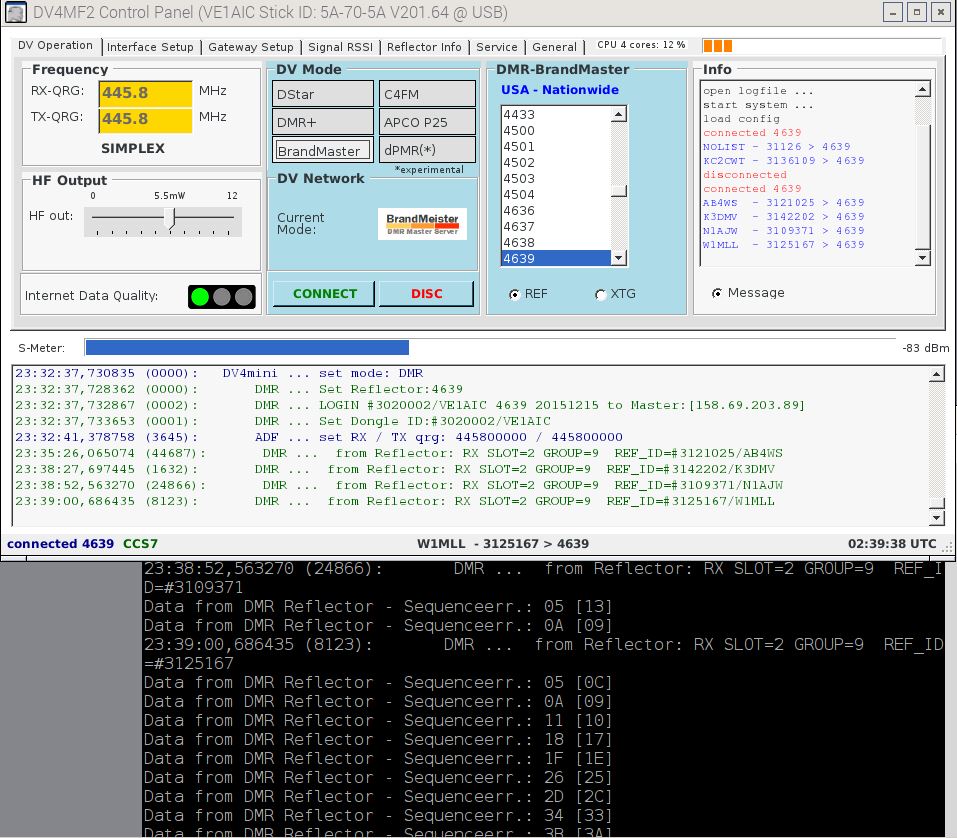Screen dimensions: 957x838
Task: Open the Gateway Setup tab
Action: (251, 47)
